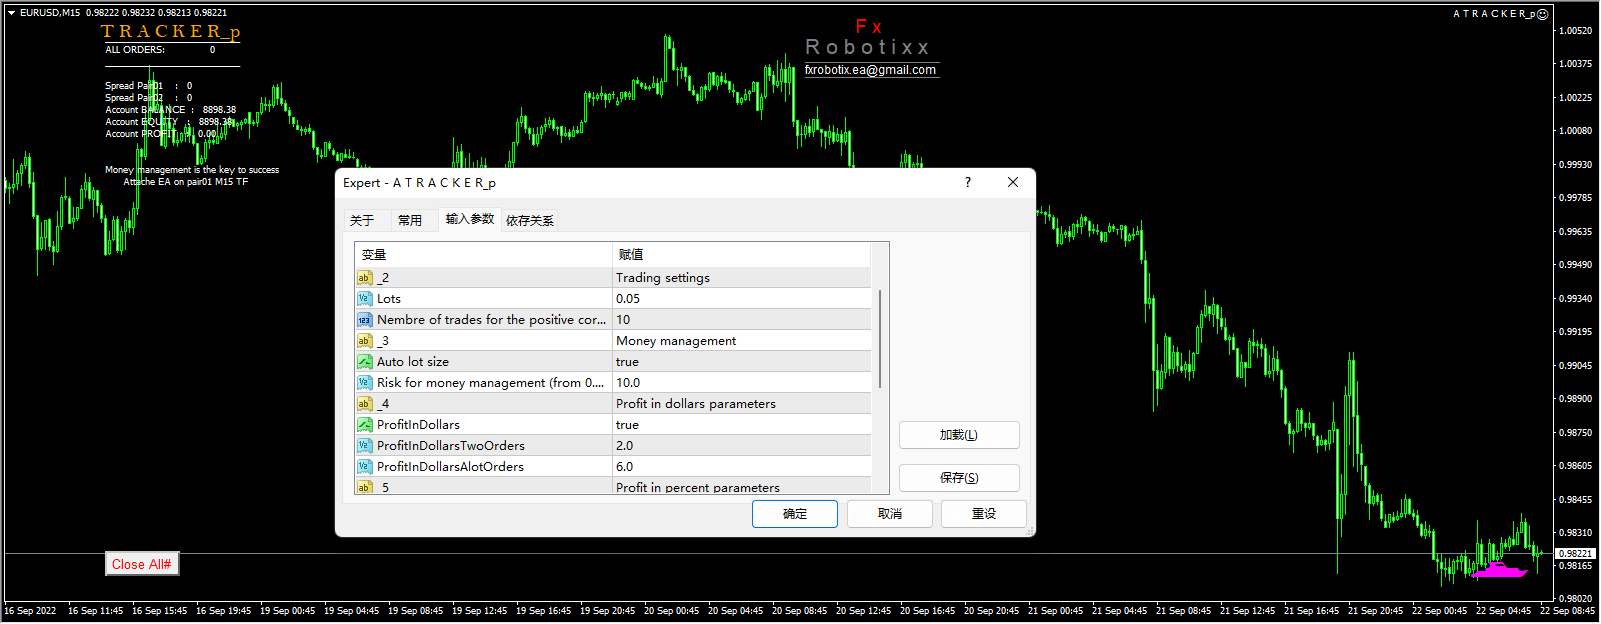Click the icon beside Risk for money management
This screenshot has width=1601, height=624.
[x=365, y=383]
